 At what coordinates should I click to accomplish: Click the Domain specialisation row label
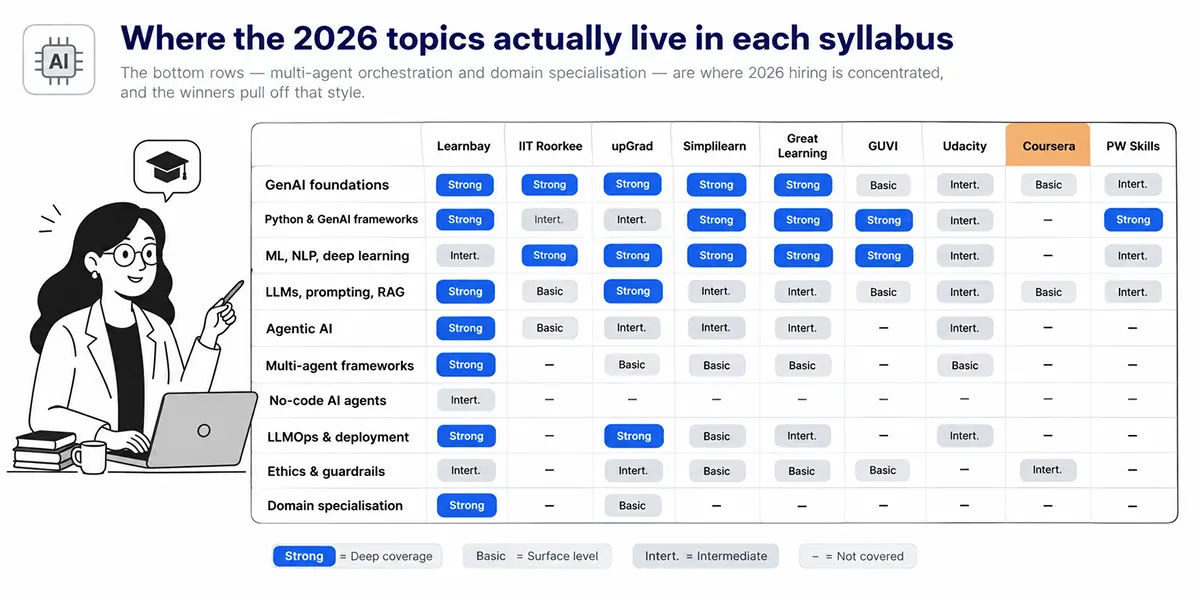[x=335, y=506]
